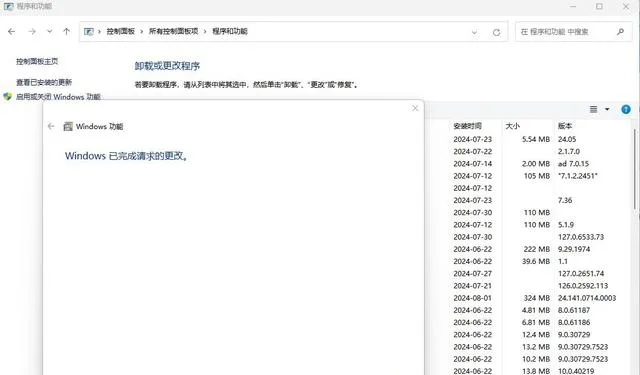640x375 pixels.
Task: Sort by 版本 column header
Action: tap(565, 126)
